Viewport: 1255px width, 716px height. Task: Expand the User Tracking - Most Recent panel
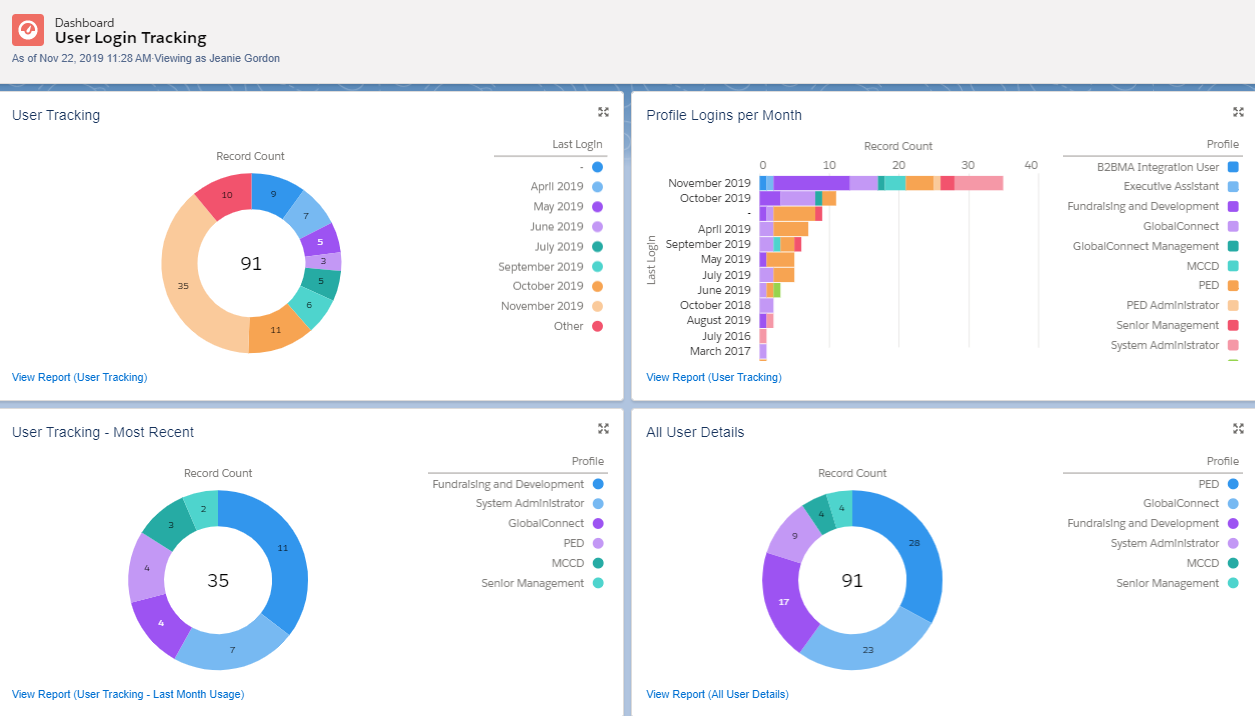(x=603, y=428)
